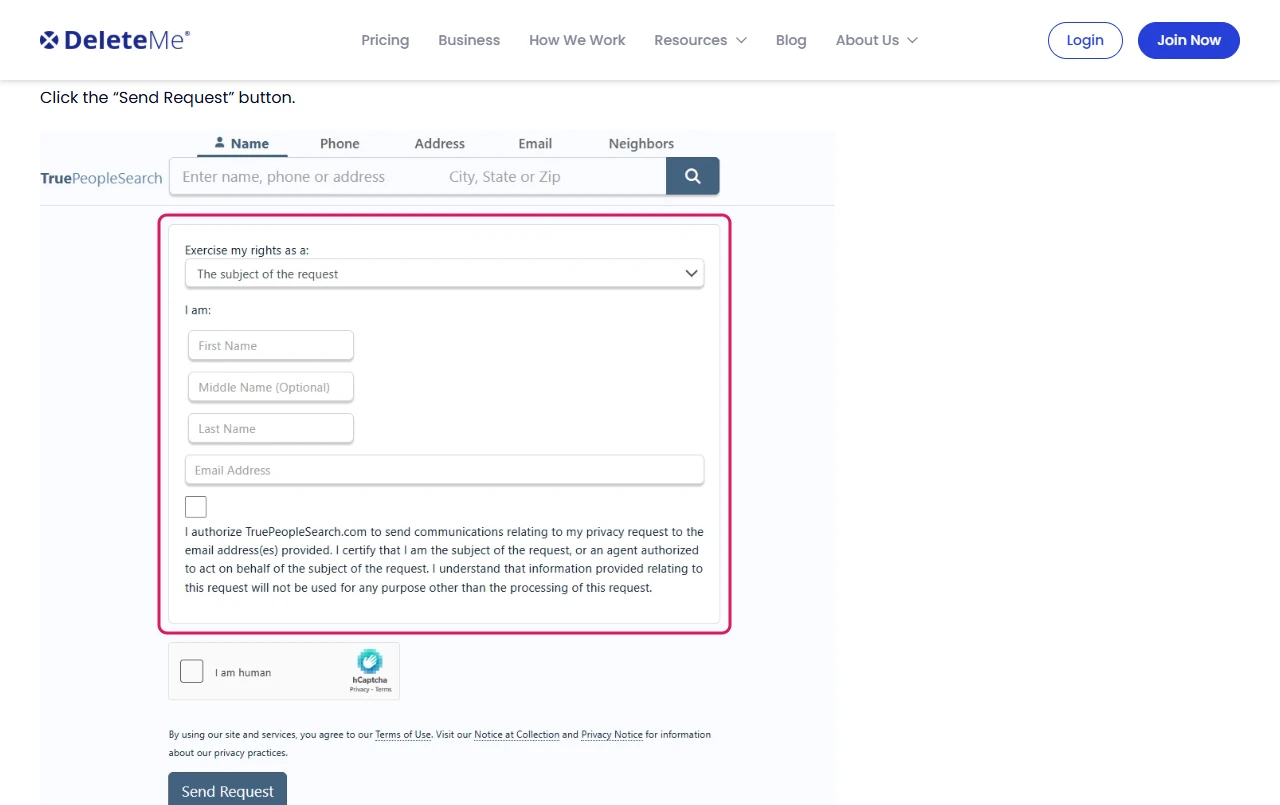Click the "Exercise my rights as a:" label

click(x=247, y=250)
